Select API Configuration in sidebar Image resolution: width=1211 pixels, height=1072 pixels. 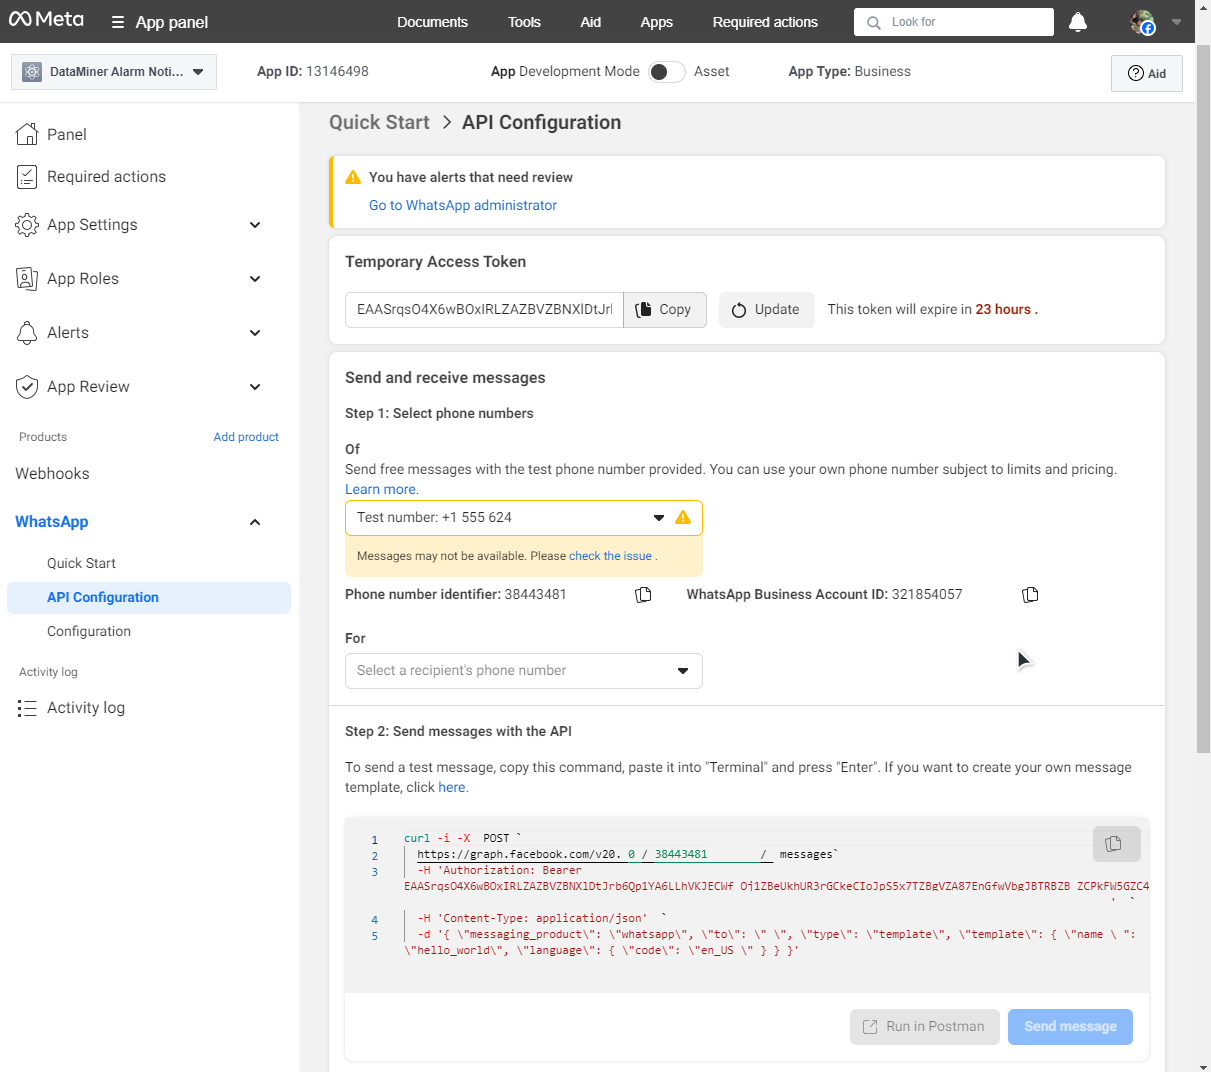click(149, 598)
